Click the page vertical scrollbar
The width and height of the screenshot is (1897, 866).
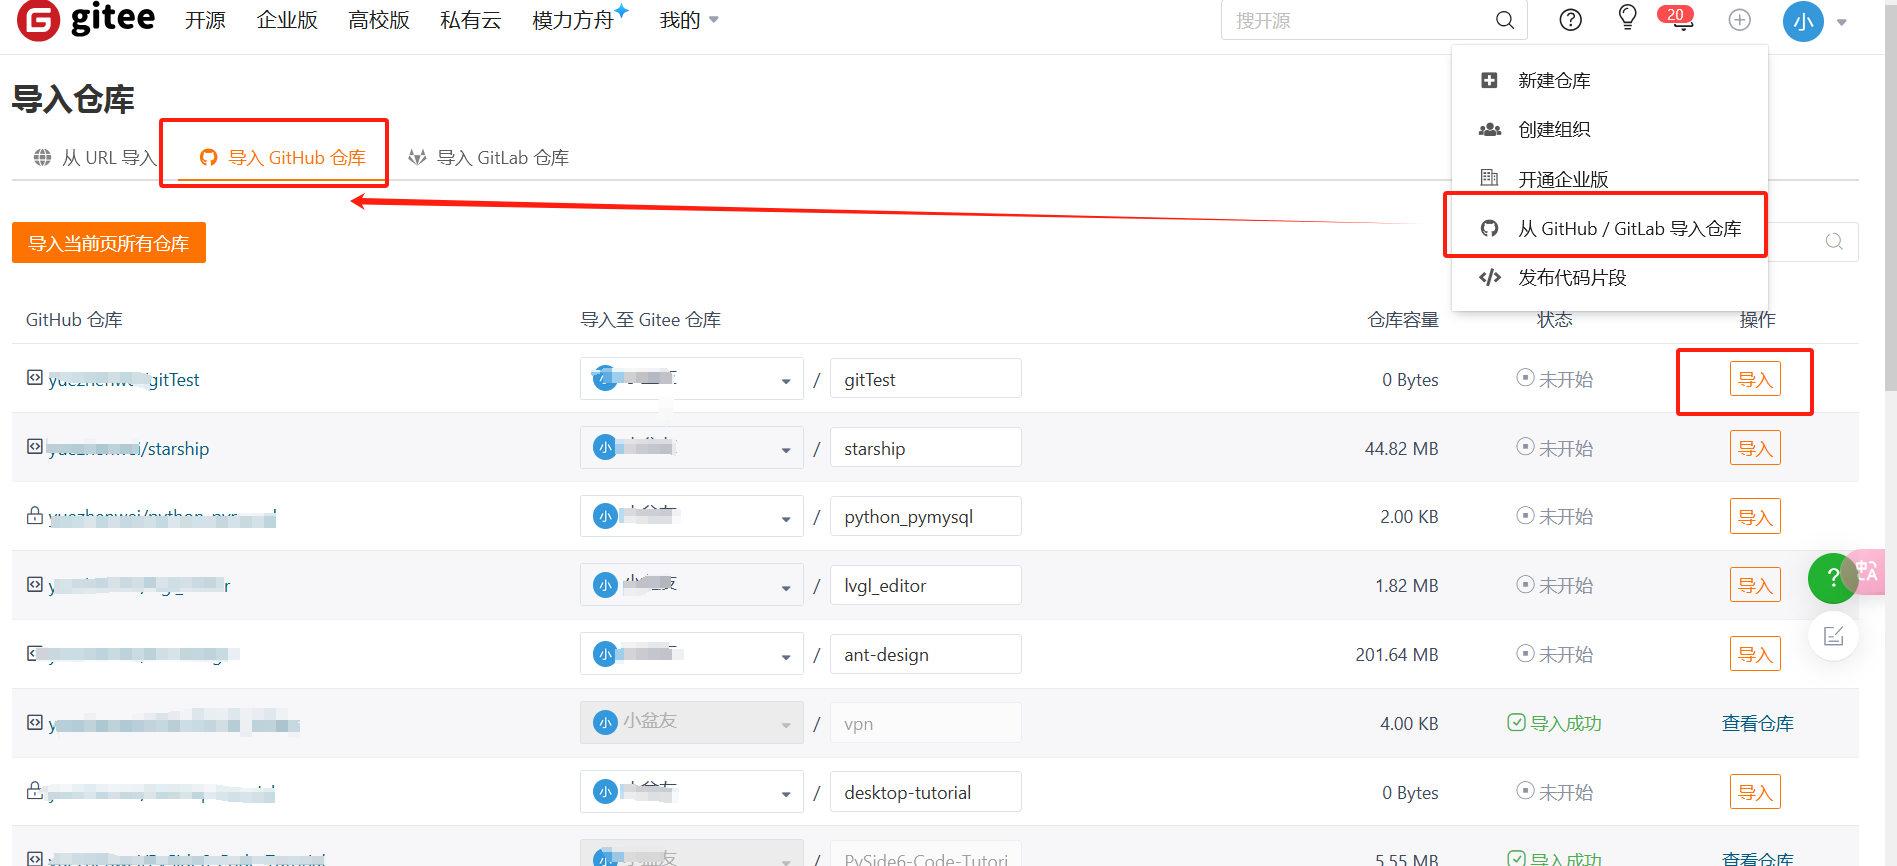(1890, 200)
